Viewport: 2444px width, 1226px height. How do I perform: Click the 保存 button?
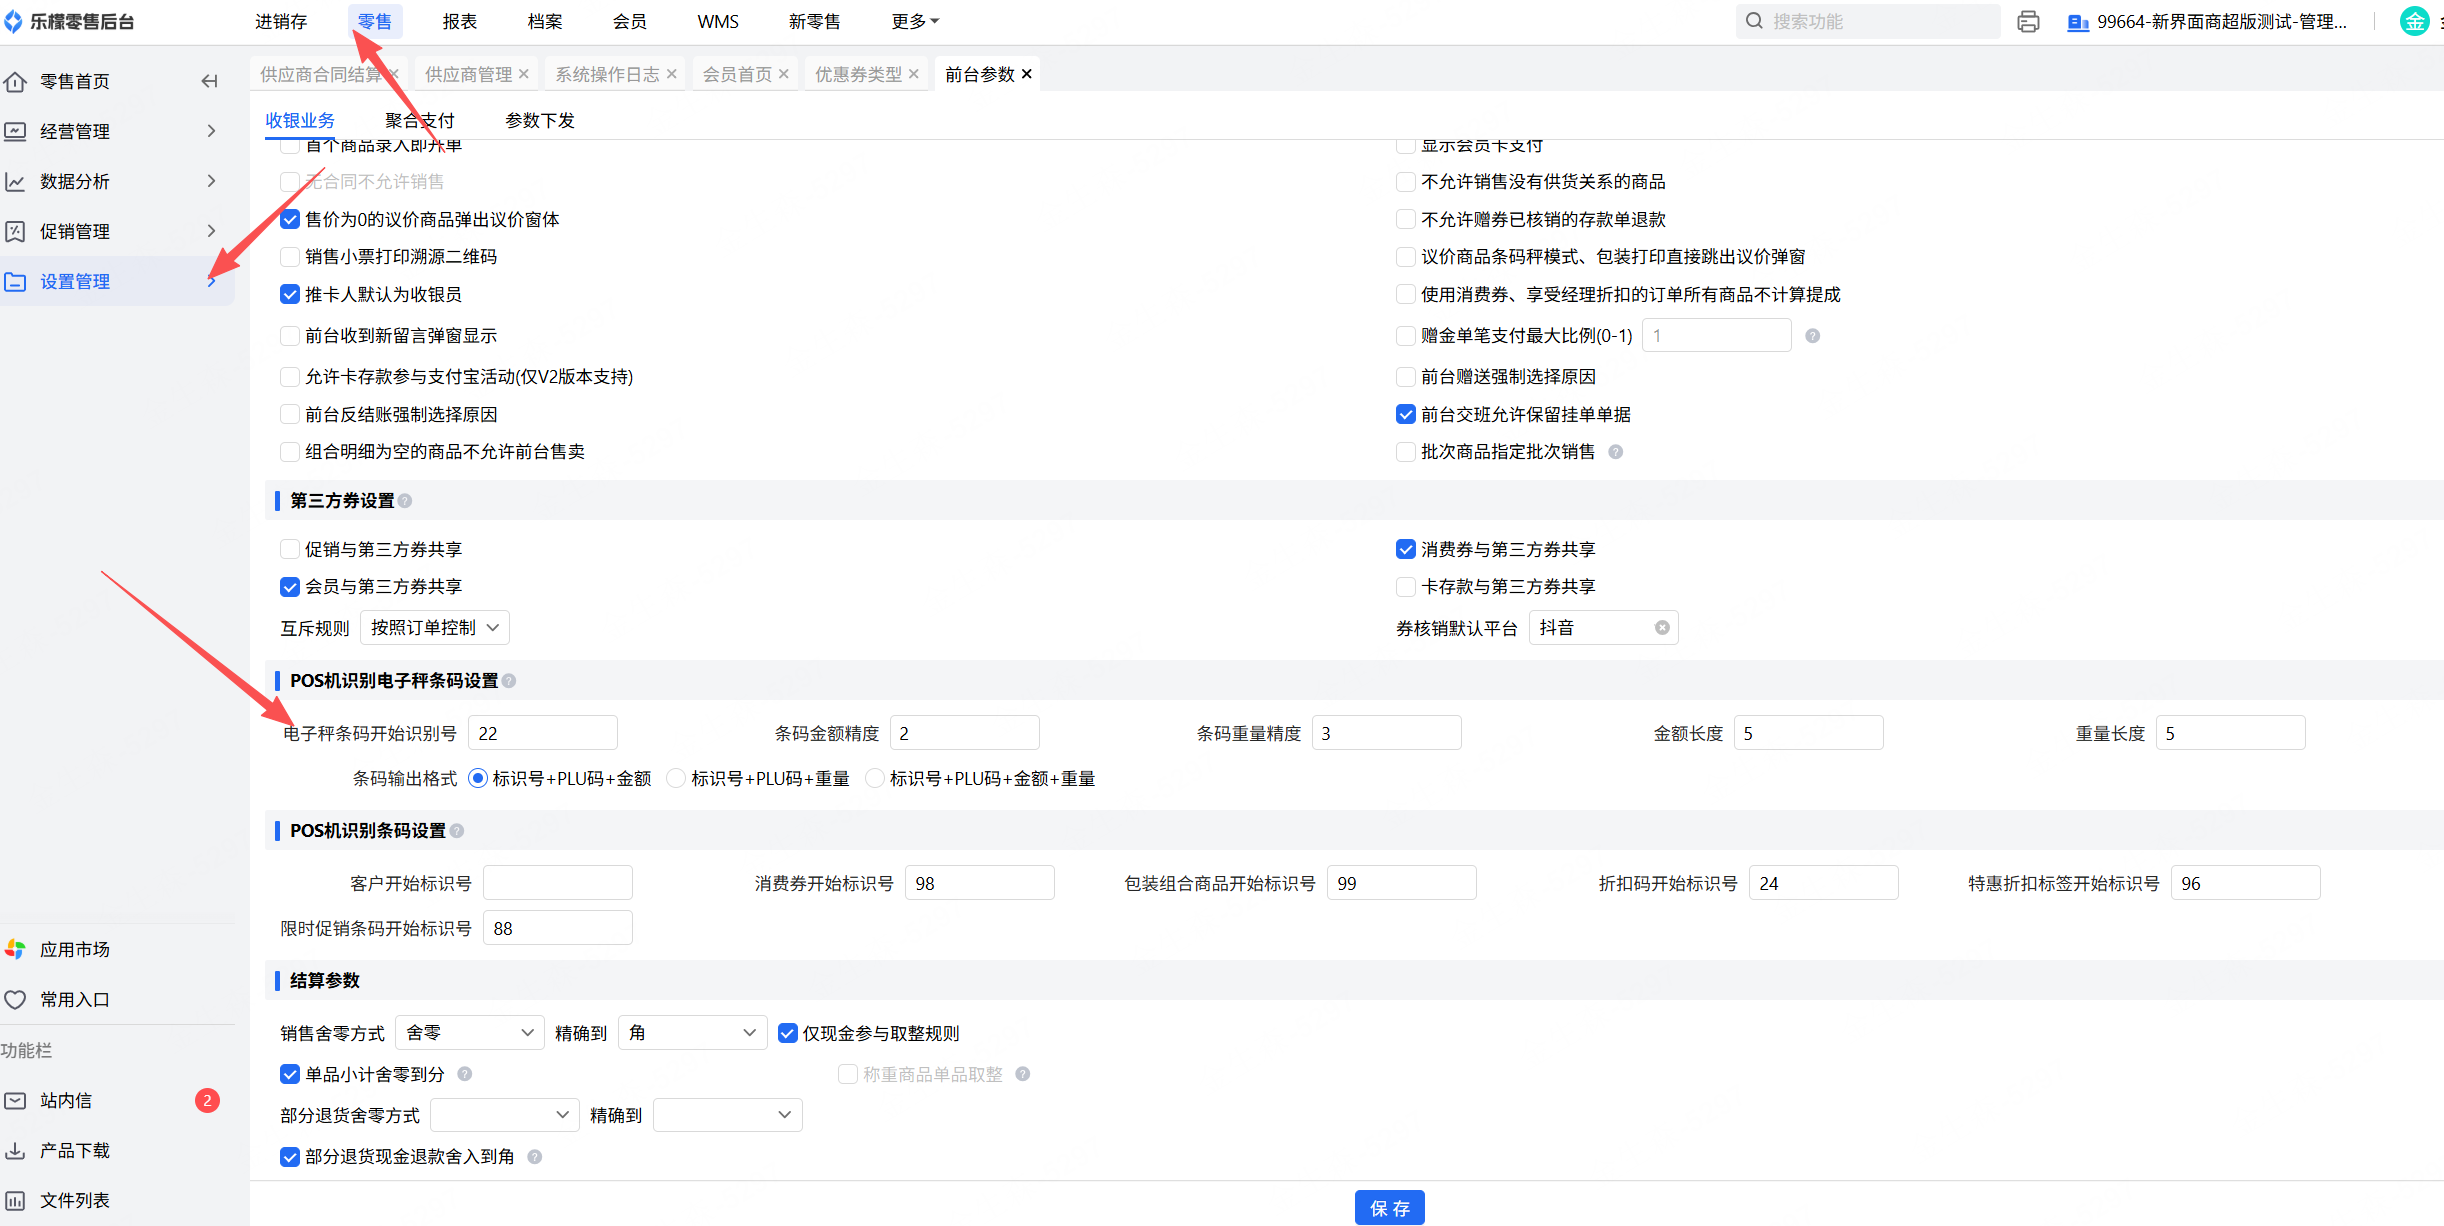tap(1389, 1208)
